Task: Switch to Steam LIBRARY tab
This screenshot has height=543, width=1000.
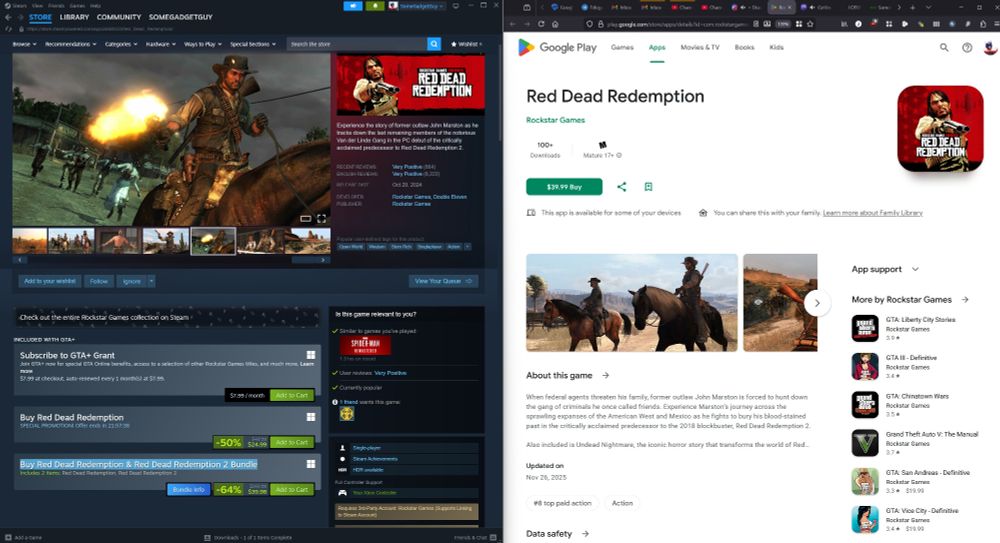Action: pos(74,17)
